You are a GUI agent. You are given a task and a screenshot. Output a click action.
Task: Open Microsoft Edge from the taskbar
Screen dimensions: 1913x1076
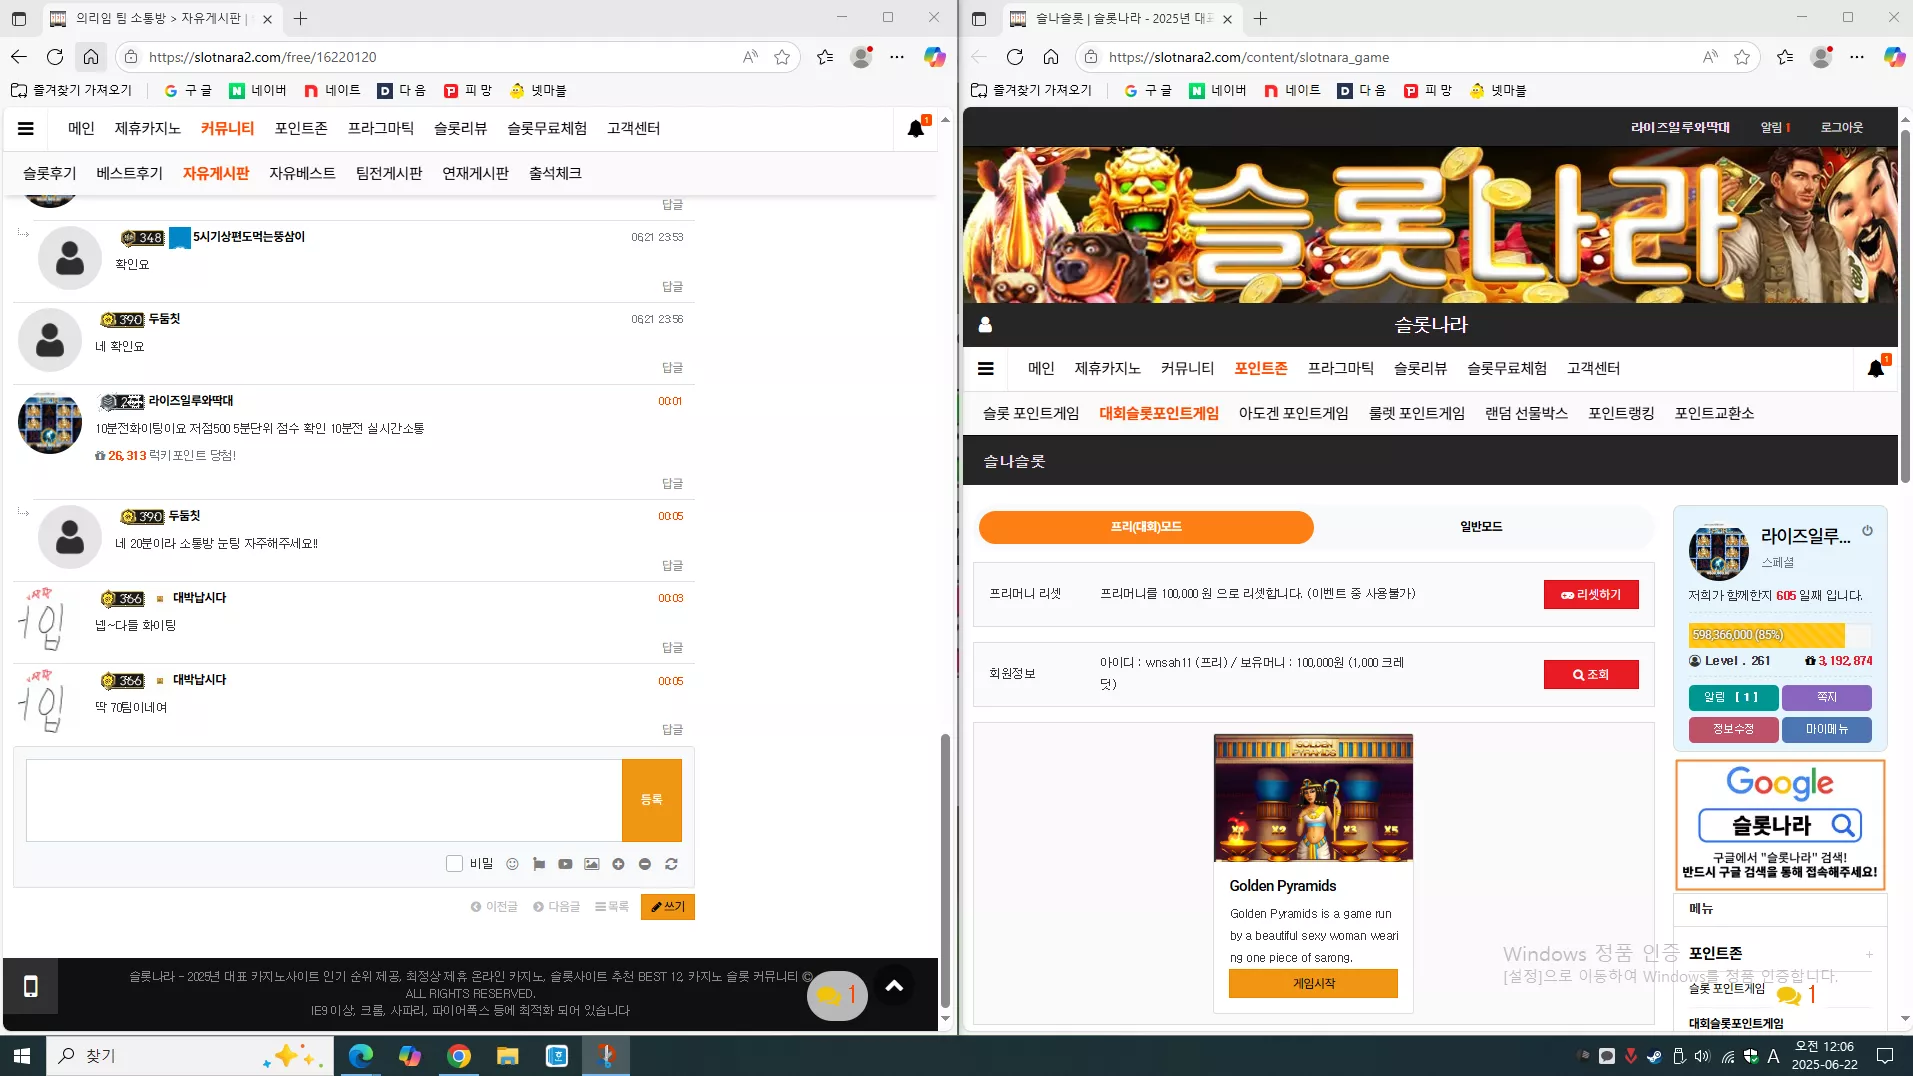361,1056
